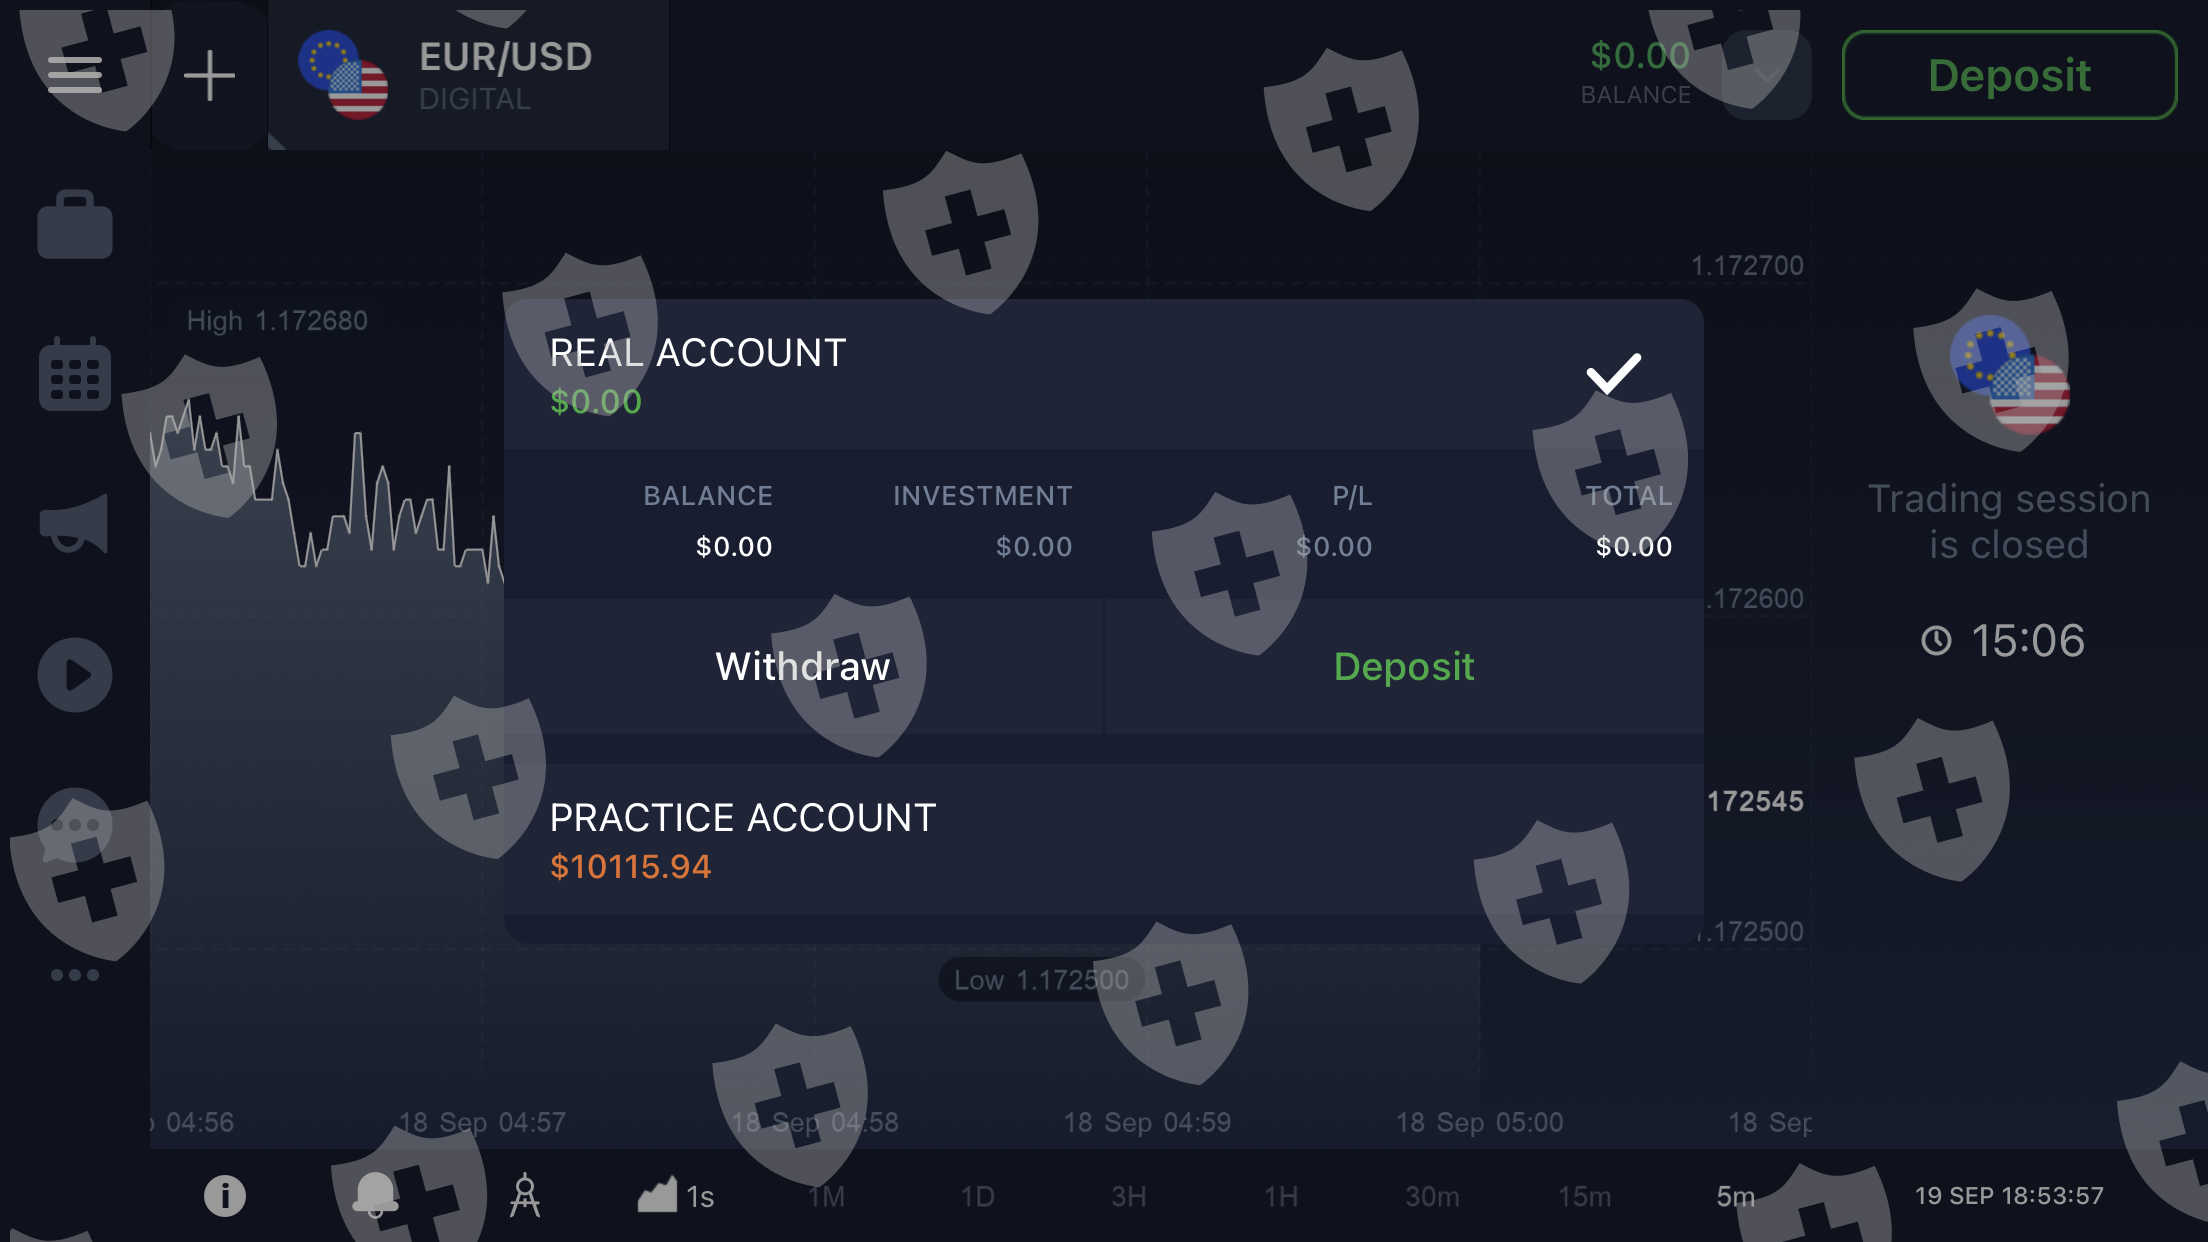This screenshot has height=1242, width=2208.
Task: Open chart type selector showing 1s
Action: 676,1196
